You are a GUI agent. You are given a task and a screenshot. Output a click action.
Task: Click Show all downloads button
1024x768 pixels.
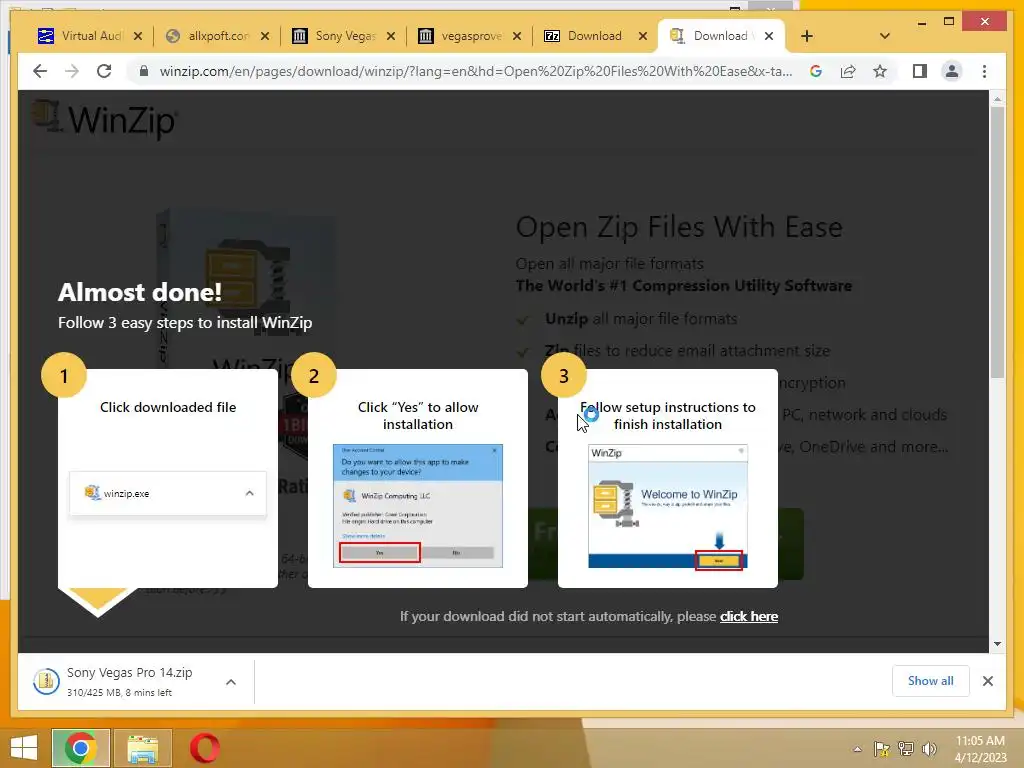point(930,681)
